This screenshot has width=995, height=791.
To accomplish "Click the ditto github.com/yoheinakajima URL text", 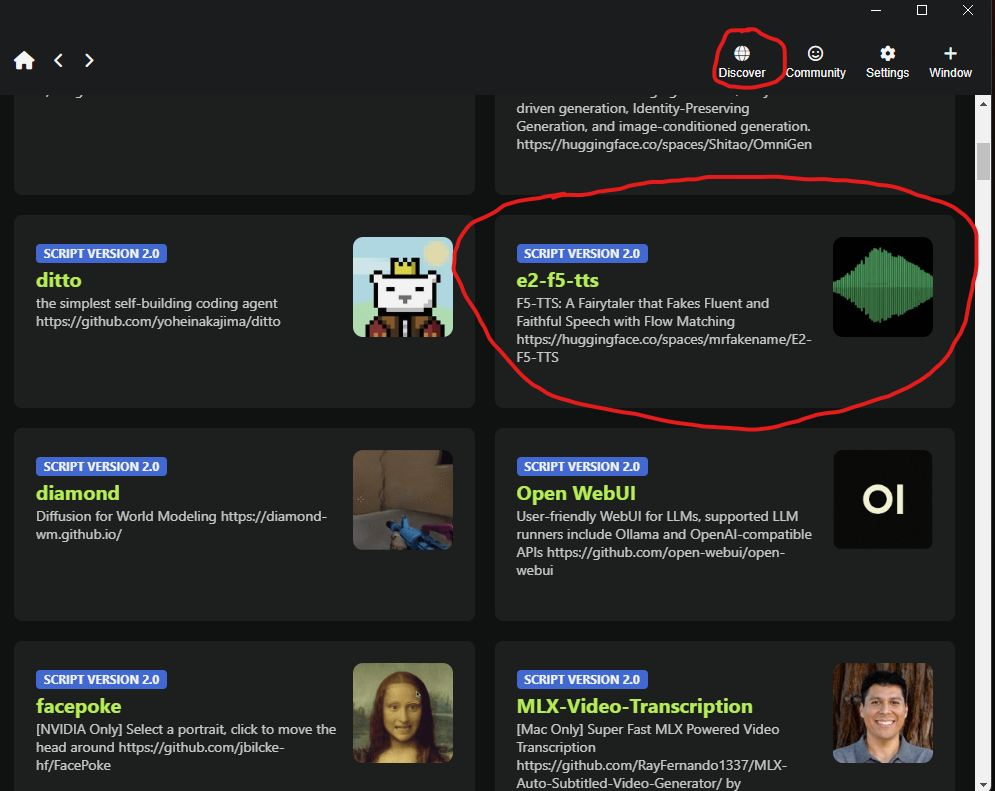I will 158,322.
